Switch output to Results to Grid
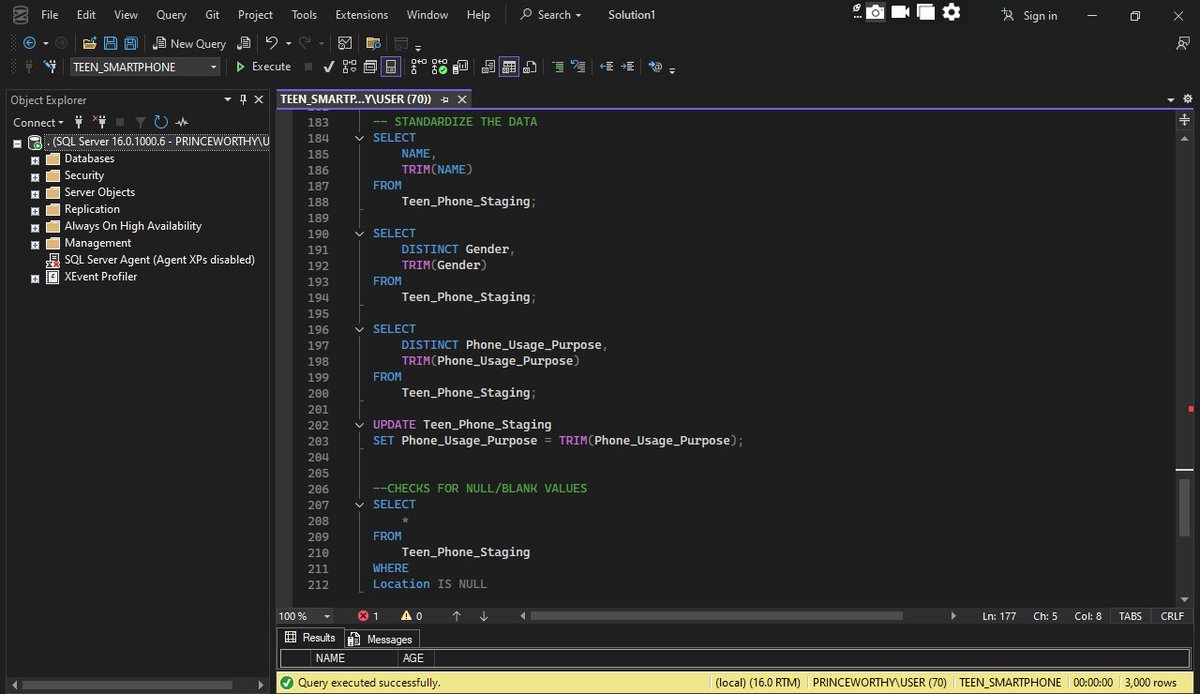Image resolution: width=1200 pixels, height=694 pixels. 509,67
